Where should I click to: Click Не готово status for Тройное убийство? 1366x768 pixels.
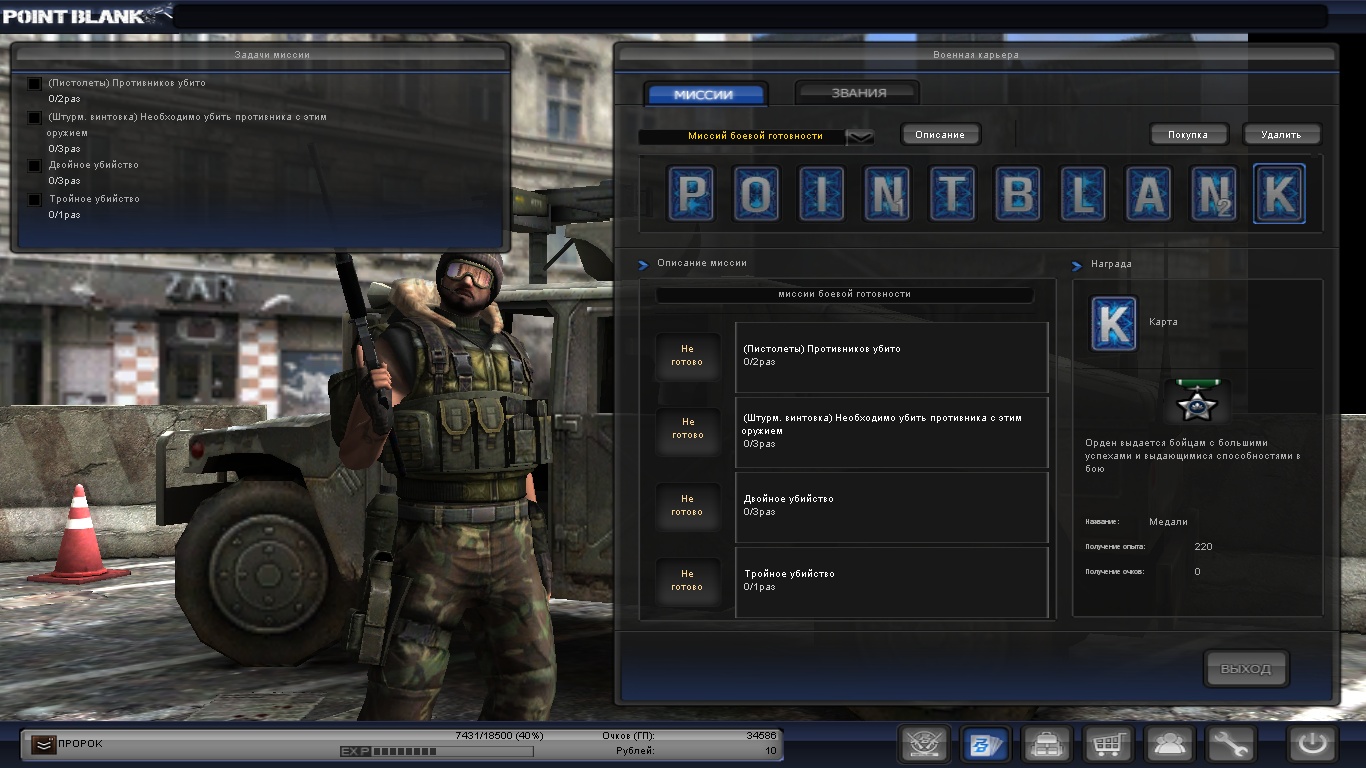(687, 580)
